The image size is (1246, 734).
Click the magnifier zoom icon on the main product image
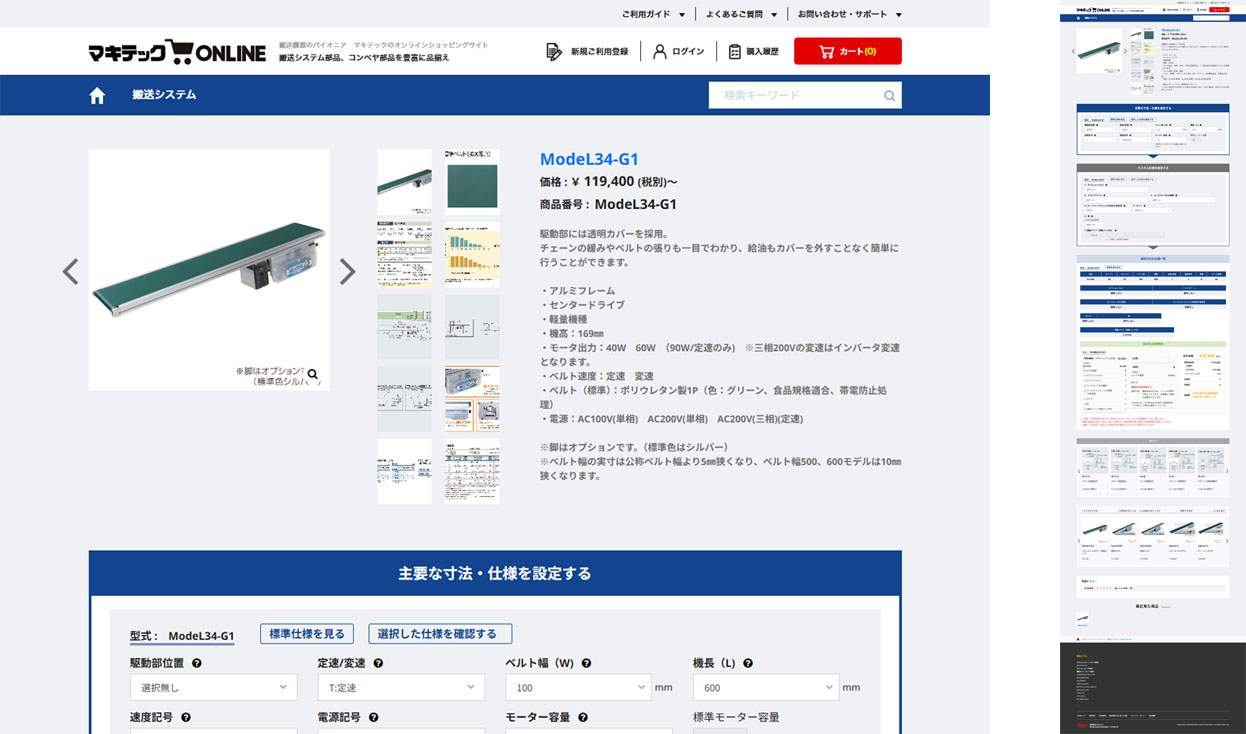313,375
